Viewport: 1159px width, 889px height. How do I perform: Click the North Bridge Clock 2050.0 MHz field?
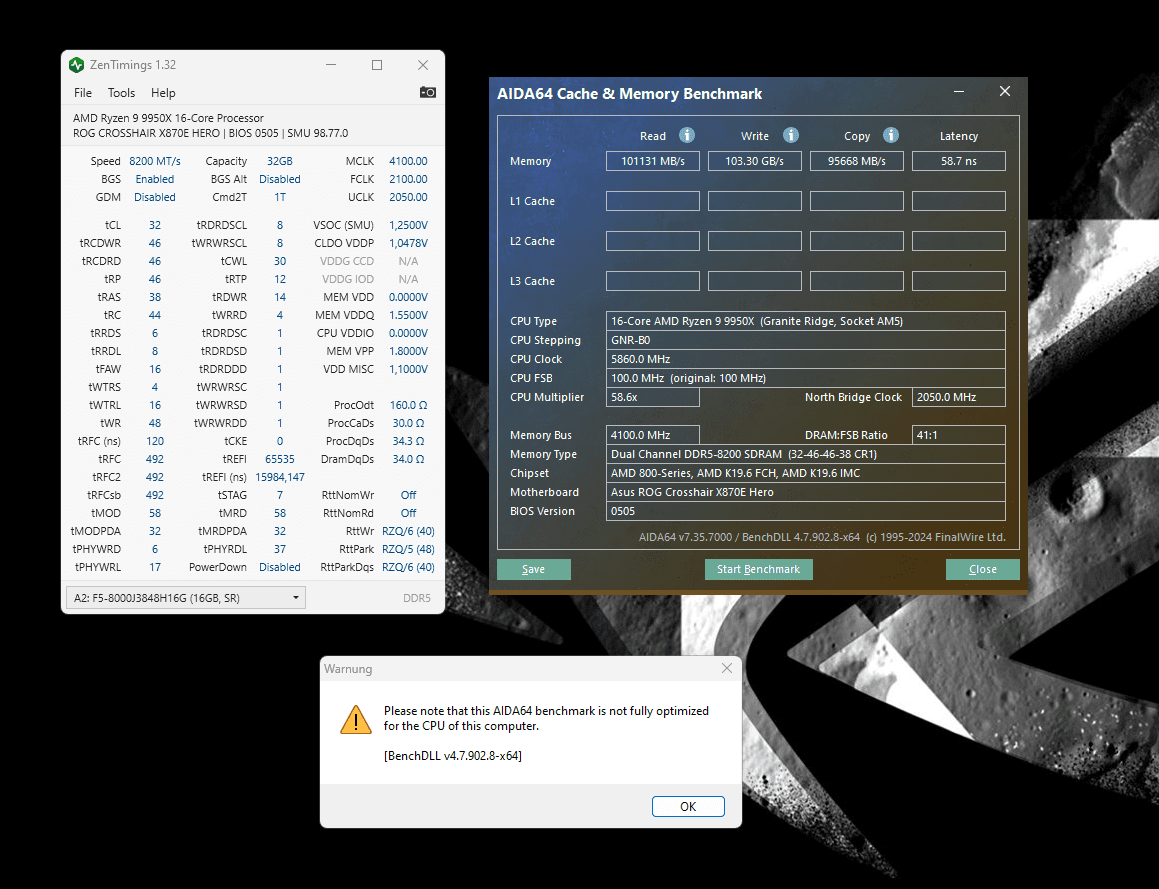[x=959, y=397]
